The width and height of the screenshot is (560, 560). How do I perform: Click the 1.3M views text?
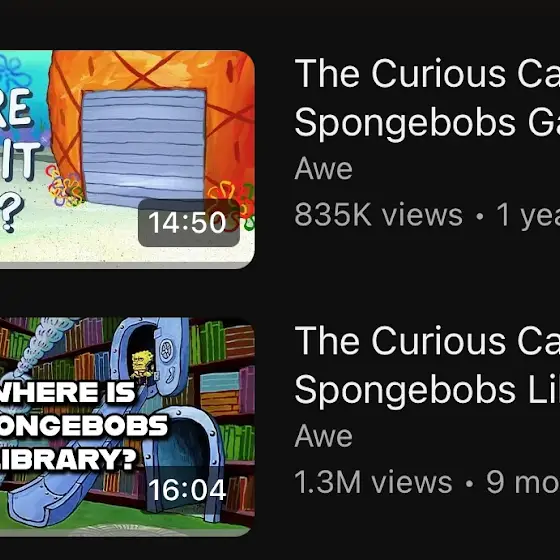coord(374,482)
